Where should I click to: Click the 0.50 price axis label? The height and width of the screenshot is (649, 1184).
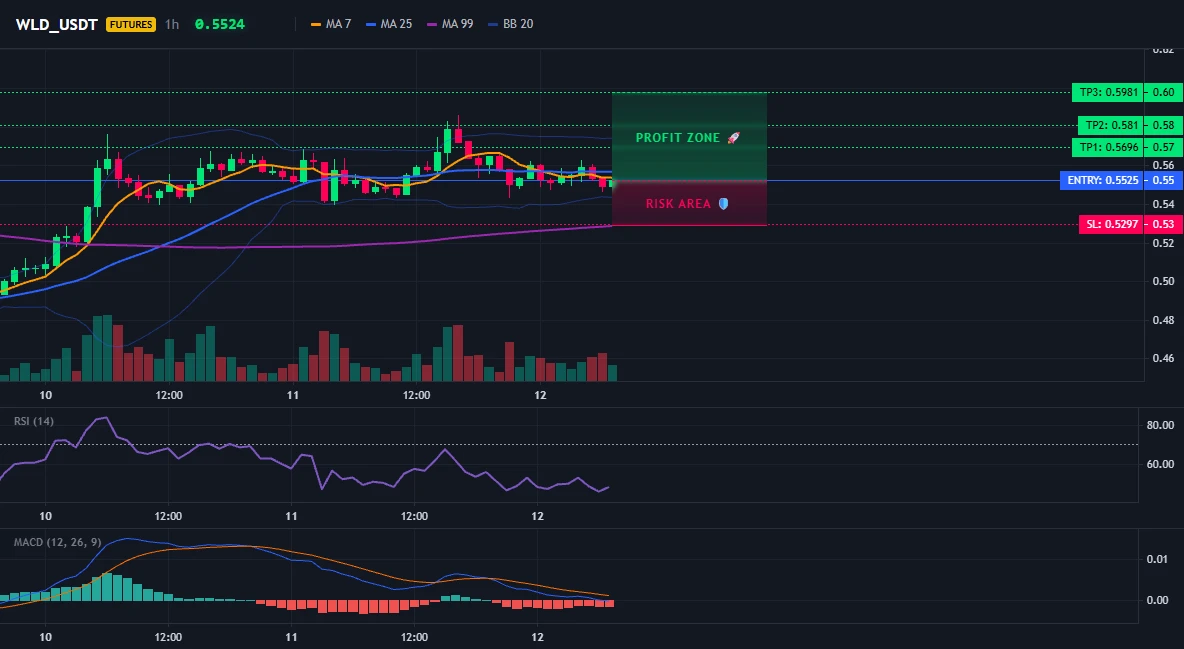click(1164, 281)
